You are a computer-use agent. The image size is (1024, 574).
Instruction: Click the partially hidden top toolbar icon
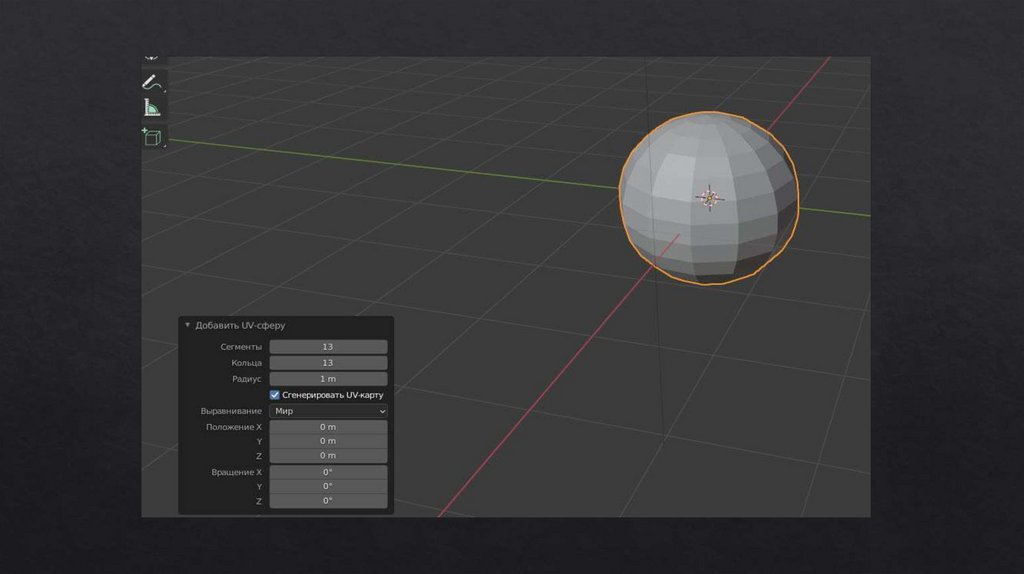[151, 60]
